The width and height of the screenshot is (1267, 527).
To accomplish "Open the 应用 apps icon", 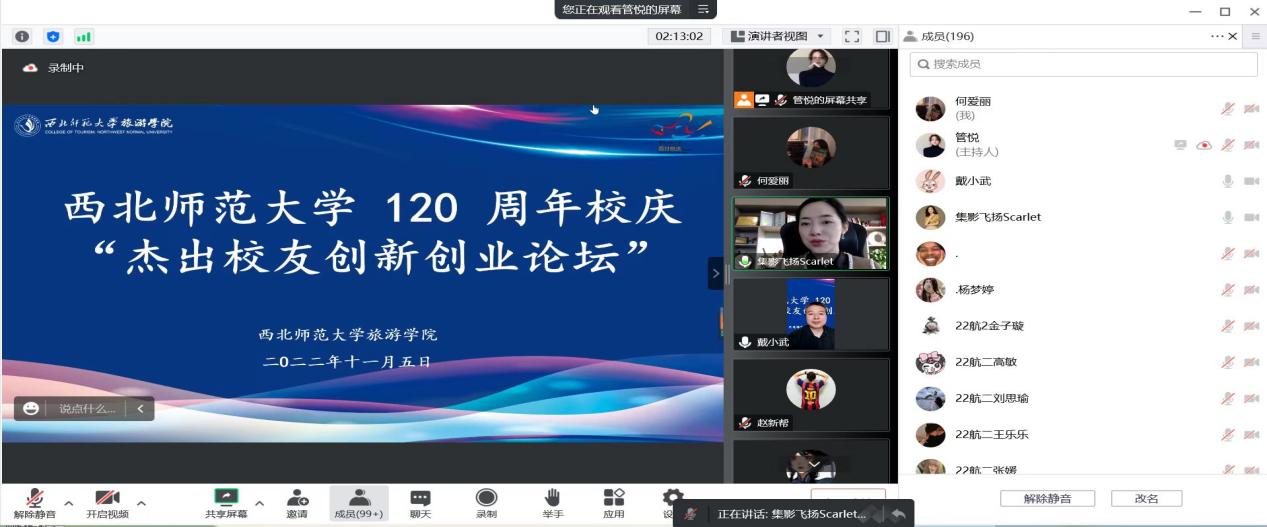I will 613,498.
